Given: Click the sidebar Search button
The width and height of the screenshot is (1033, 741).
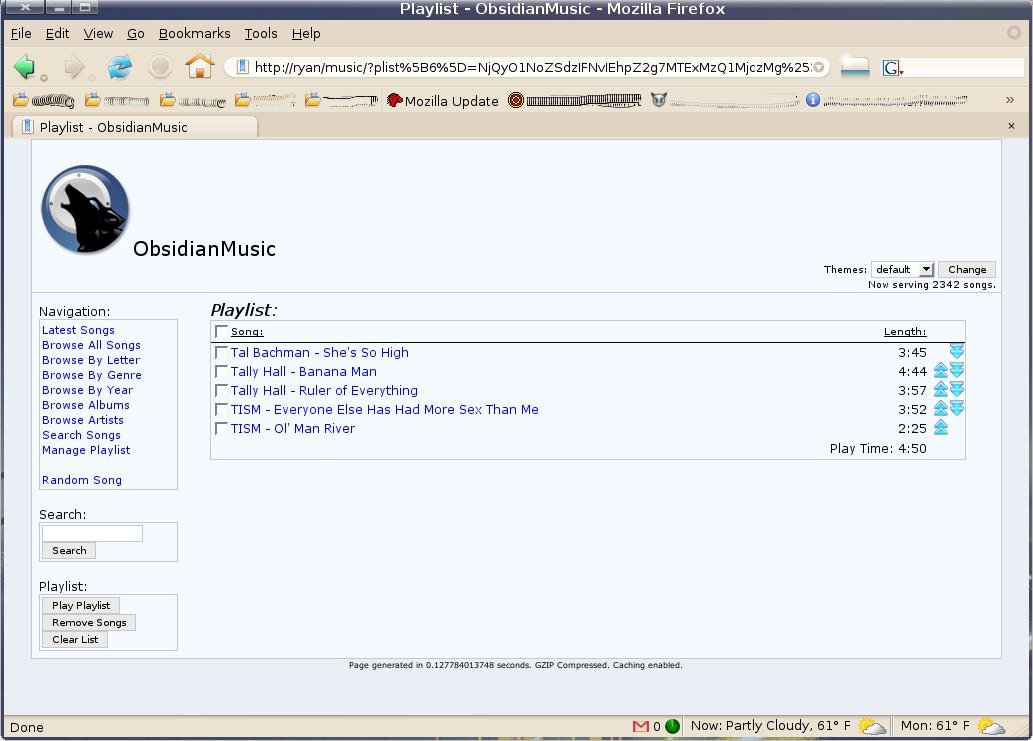Looking at the screenshot, I should pos(69,551).
